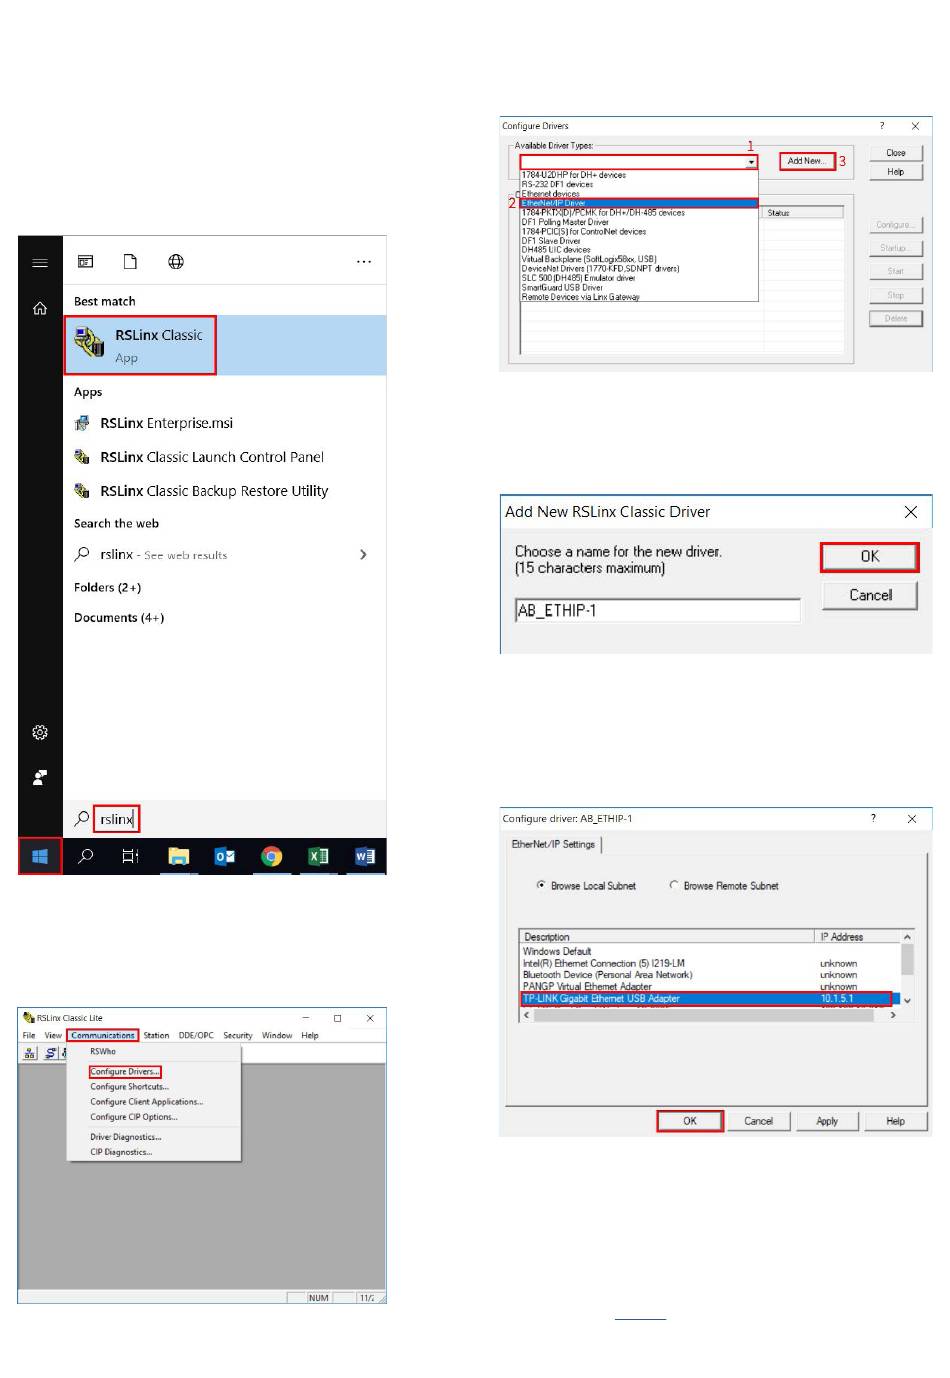The width and height of the screenshot is (950, 1378).
Task: Cancel the Add New RSLinx Classic Driver dialog
Action: point(870,595)
